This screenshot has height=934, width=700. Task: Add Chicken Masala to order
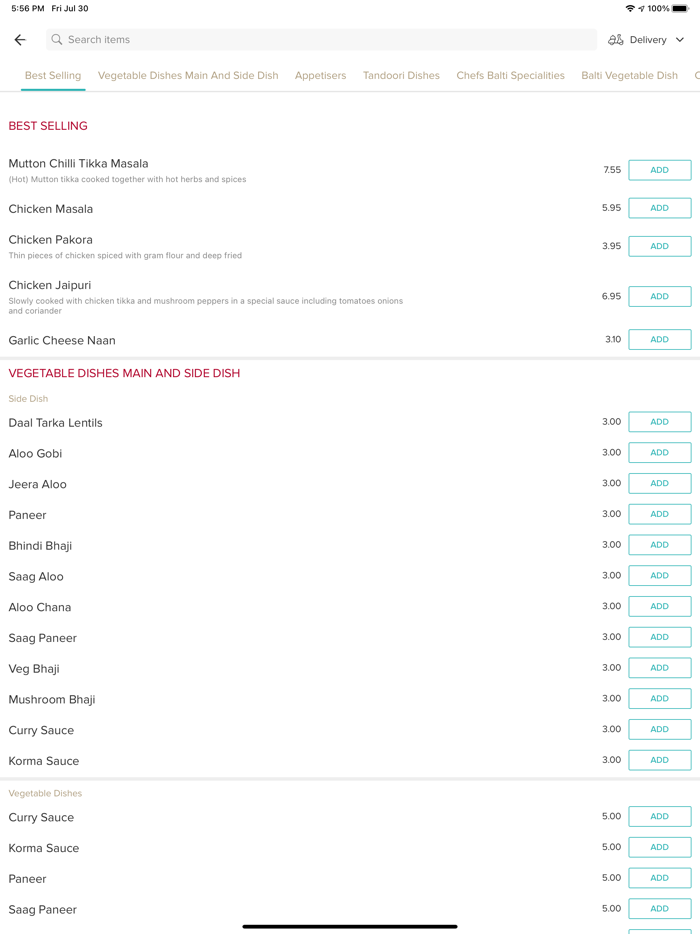[659, 208]
